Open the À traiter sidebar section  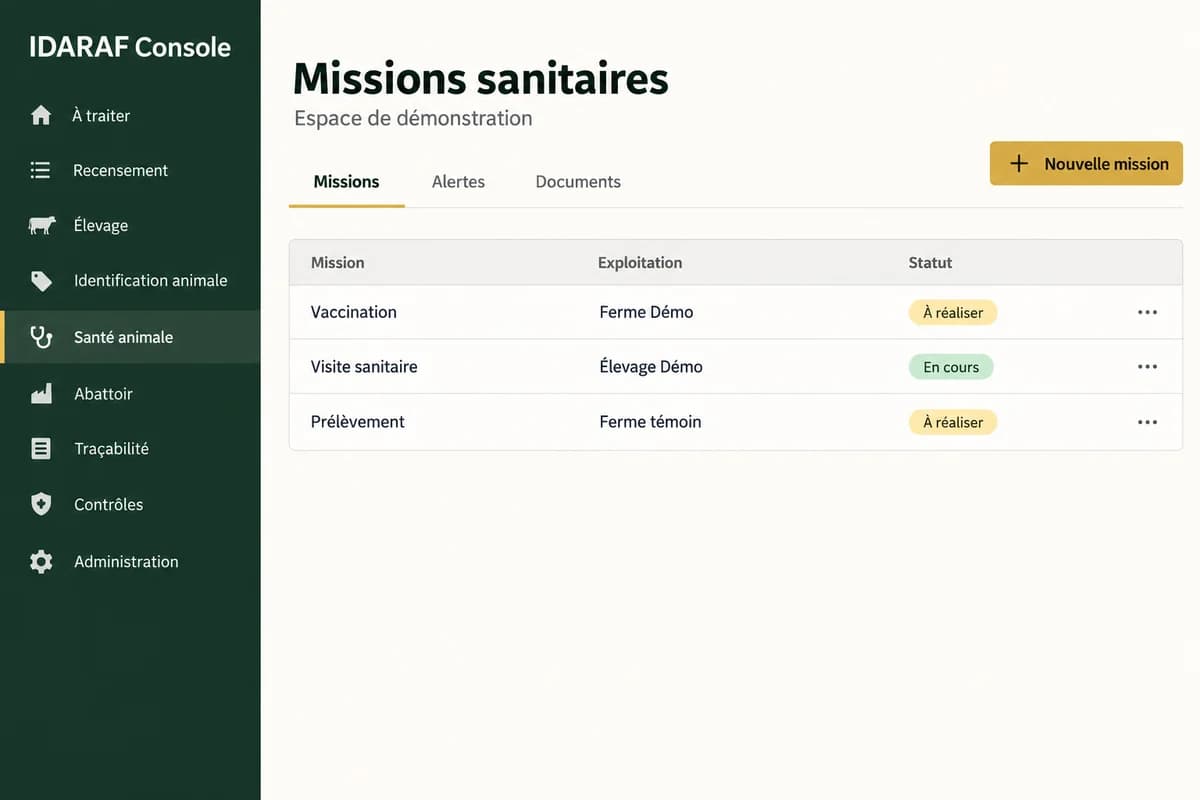(130, 115)
